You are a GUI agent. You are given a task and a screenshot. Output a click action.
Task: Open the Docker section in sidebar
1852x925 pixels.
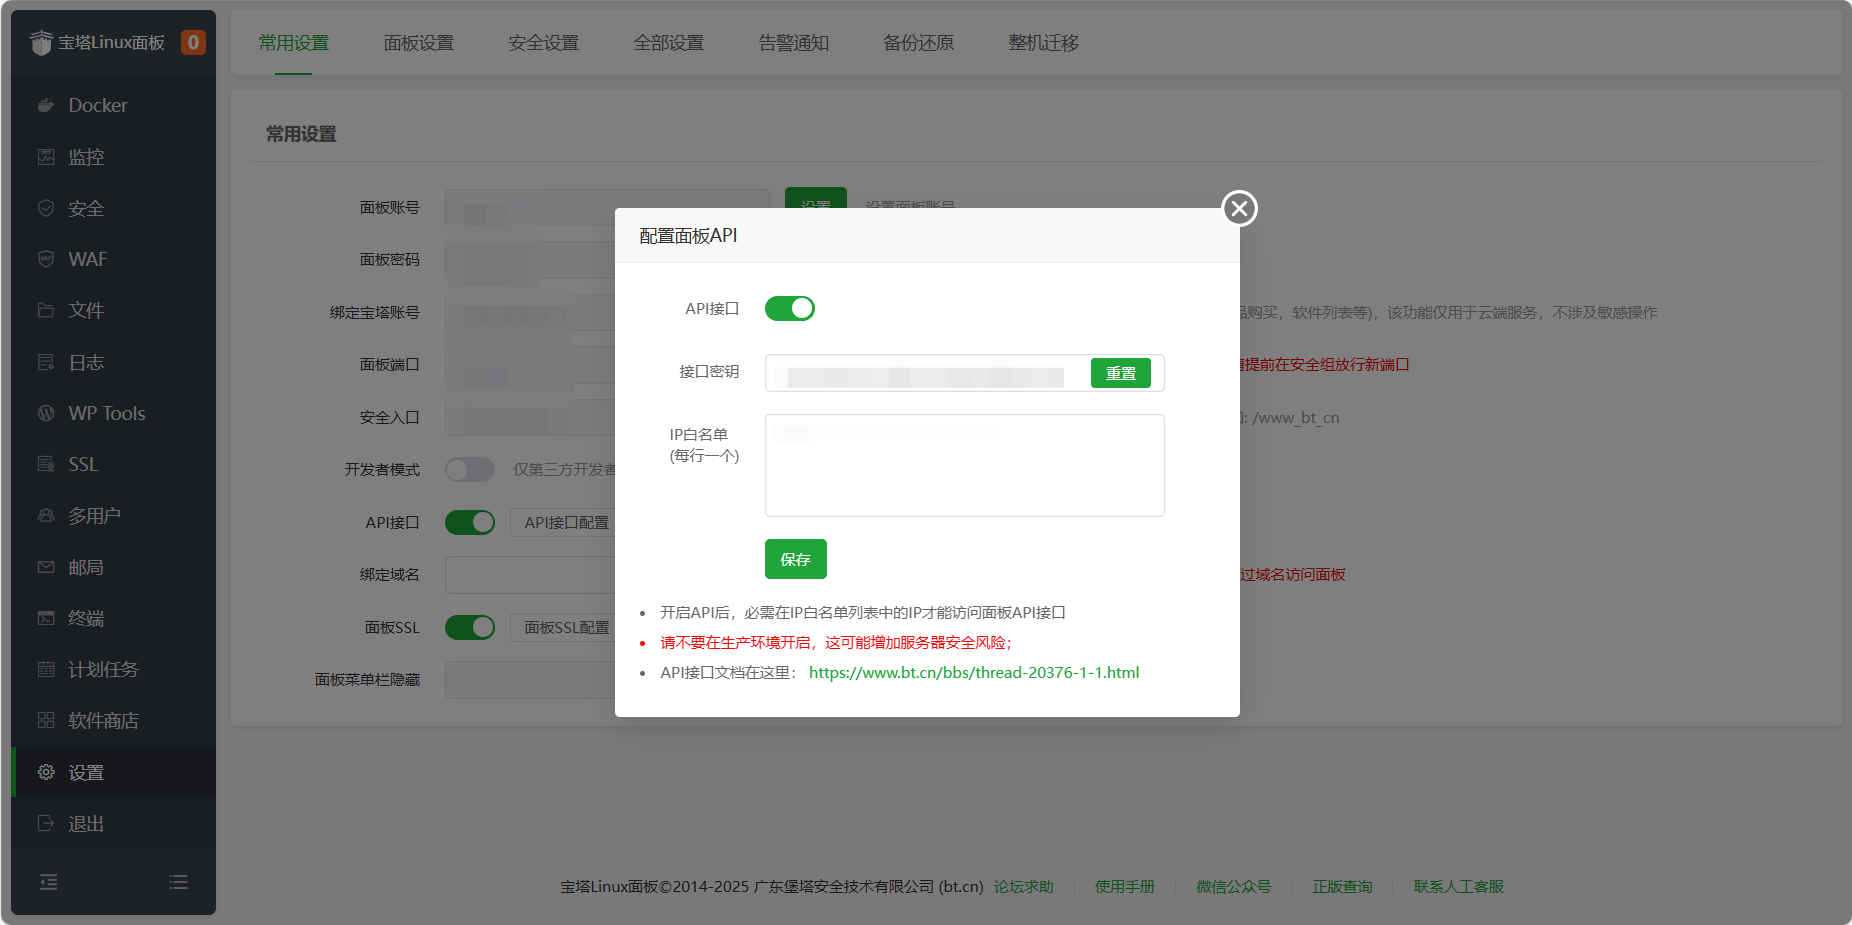click(x=97, y=105)
